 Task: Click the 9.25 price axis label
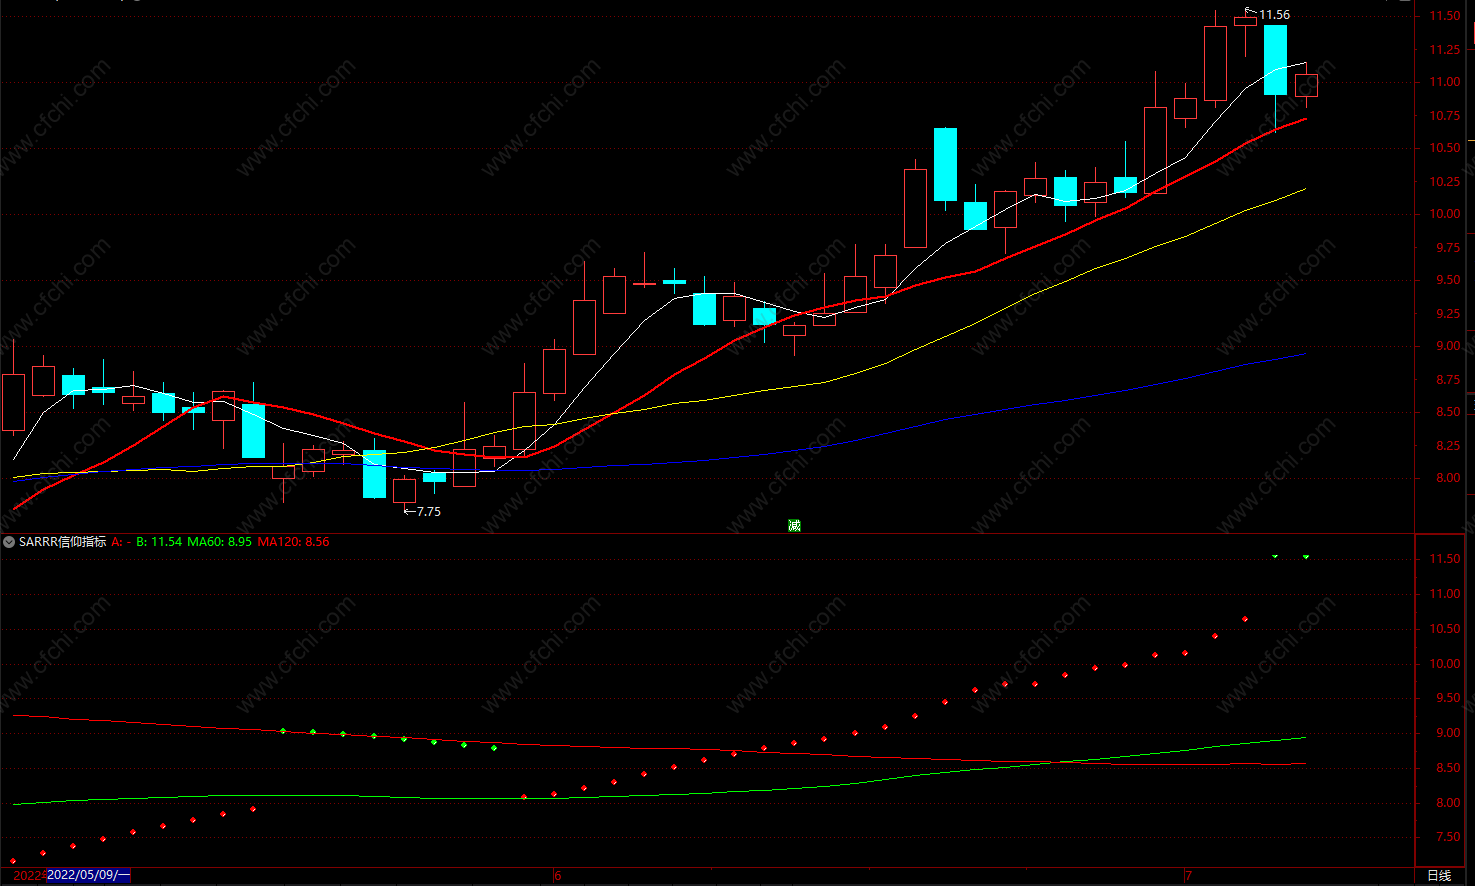pos(1447,314)
